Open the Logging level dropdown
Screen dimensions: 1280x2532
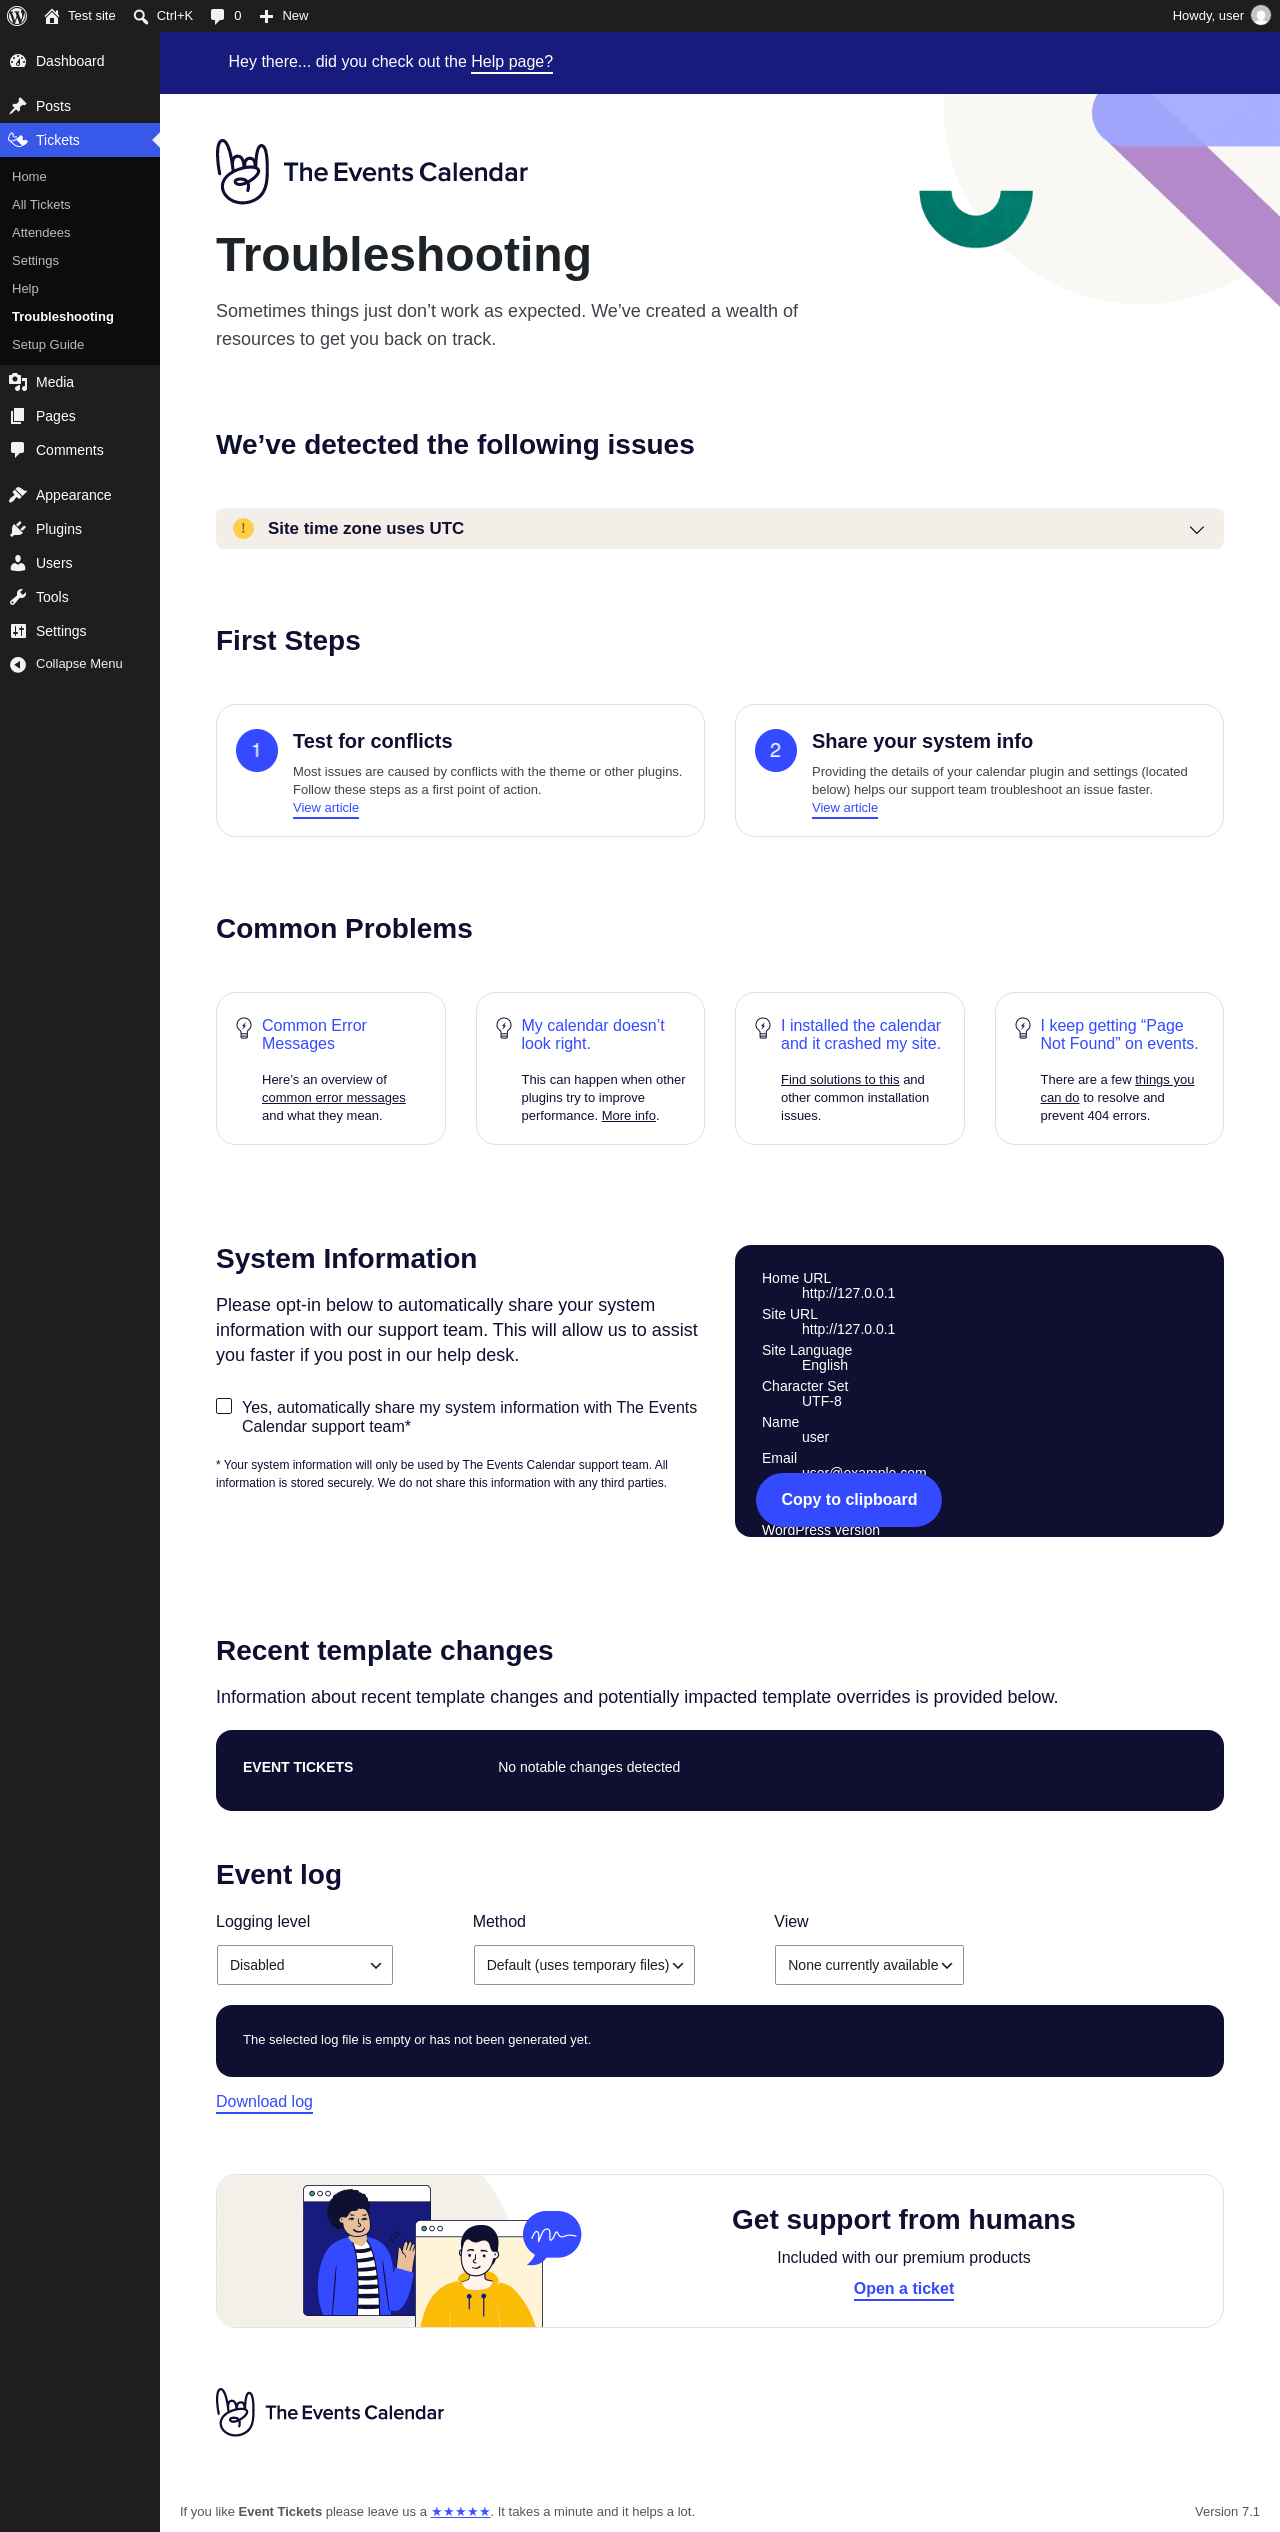305,1965
